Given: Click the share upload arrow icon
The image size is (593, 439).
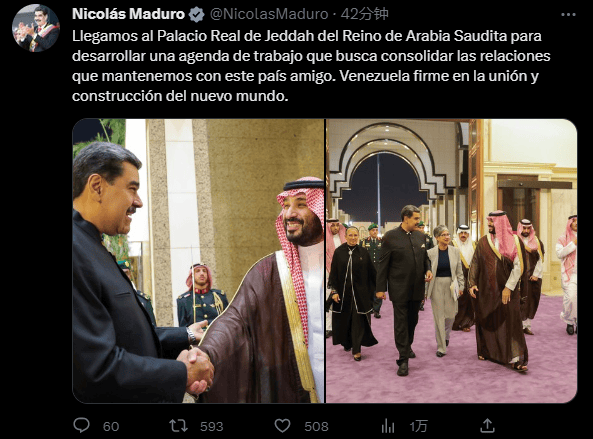Looking at the screenshot, I should click(487, 425).
